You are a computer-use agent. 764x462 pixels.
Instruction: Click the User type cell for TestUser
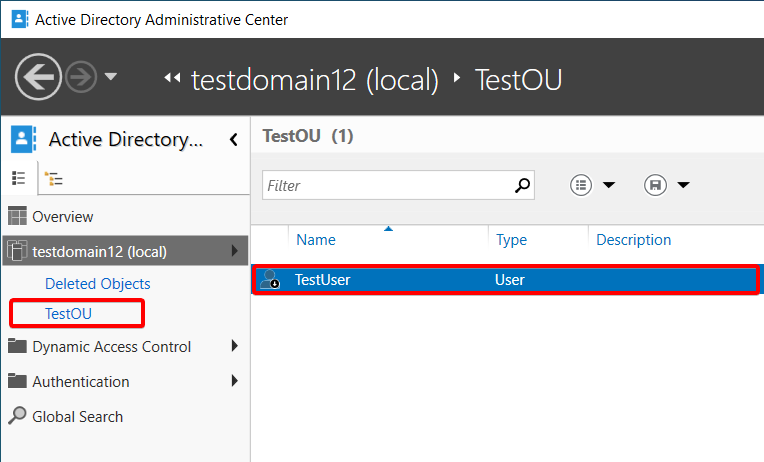click(510, 280)
